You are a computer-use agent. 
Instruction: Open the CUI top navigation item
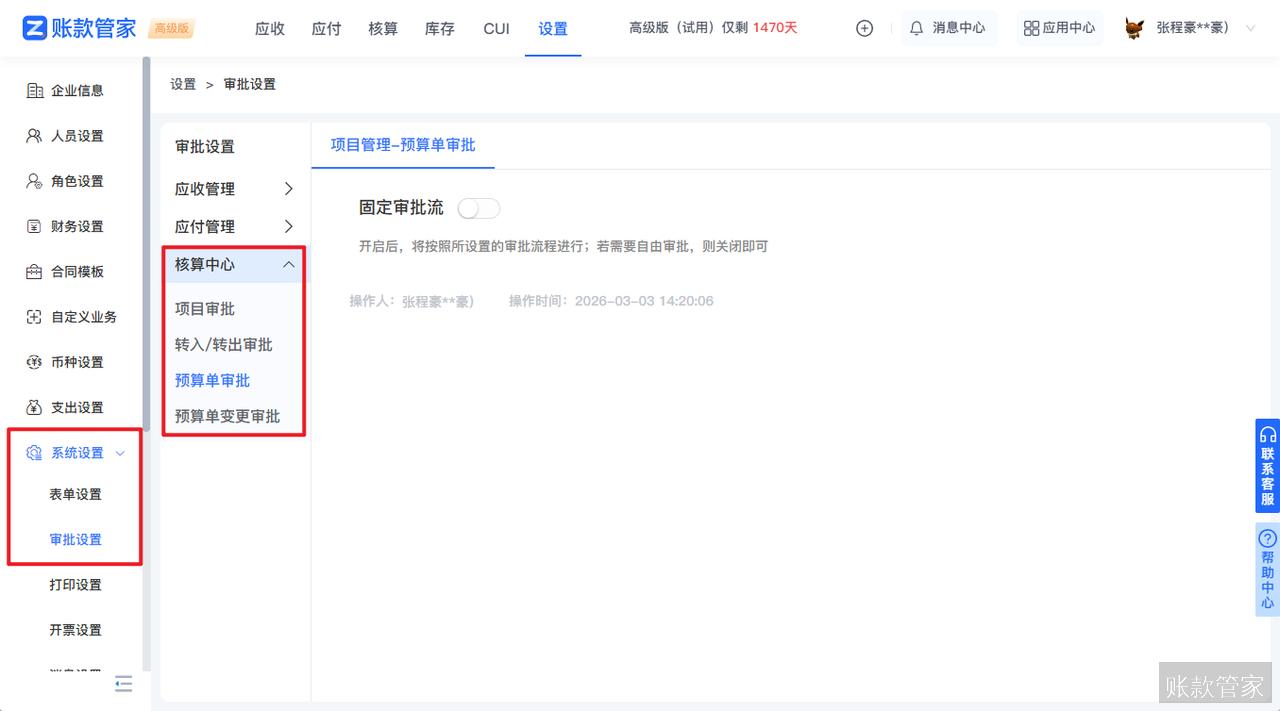click(x=496, y=29)
